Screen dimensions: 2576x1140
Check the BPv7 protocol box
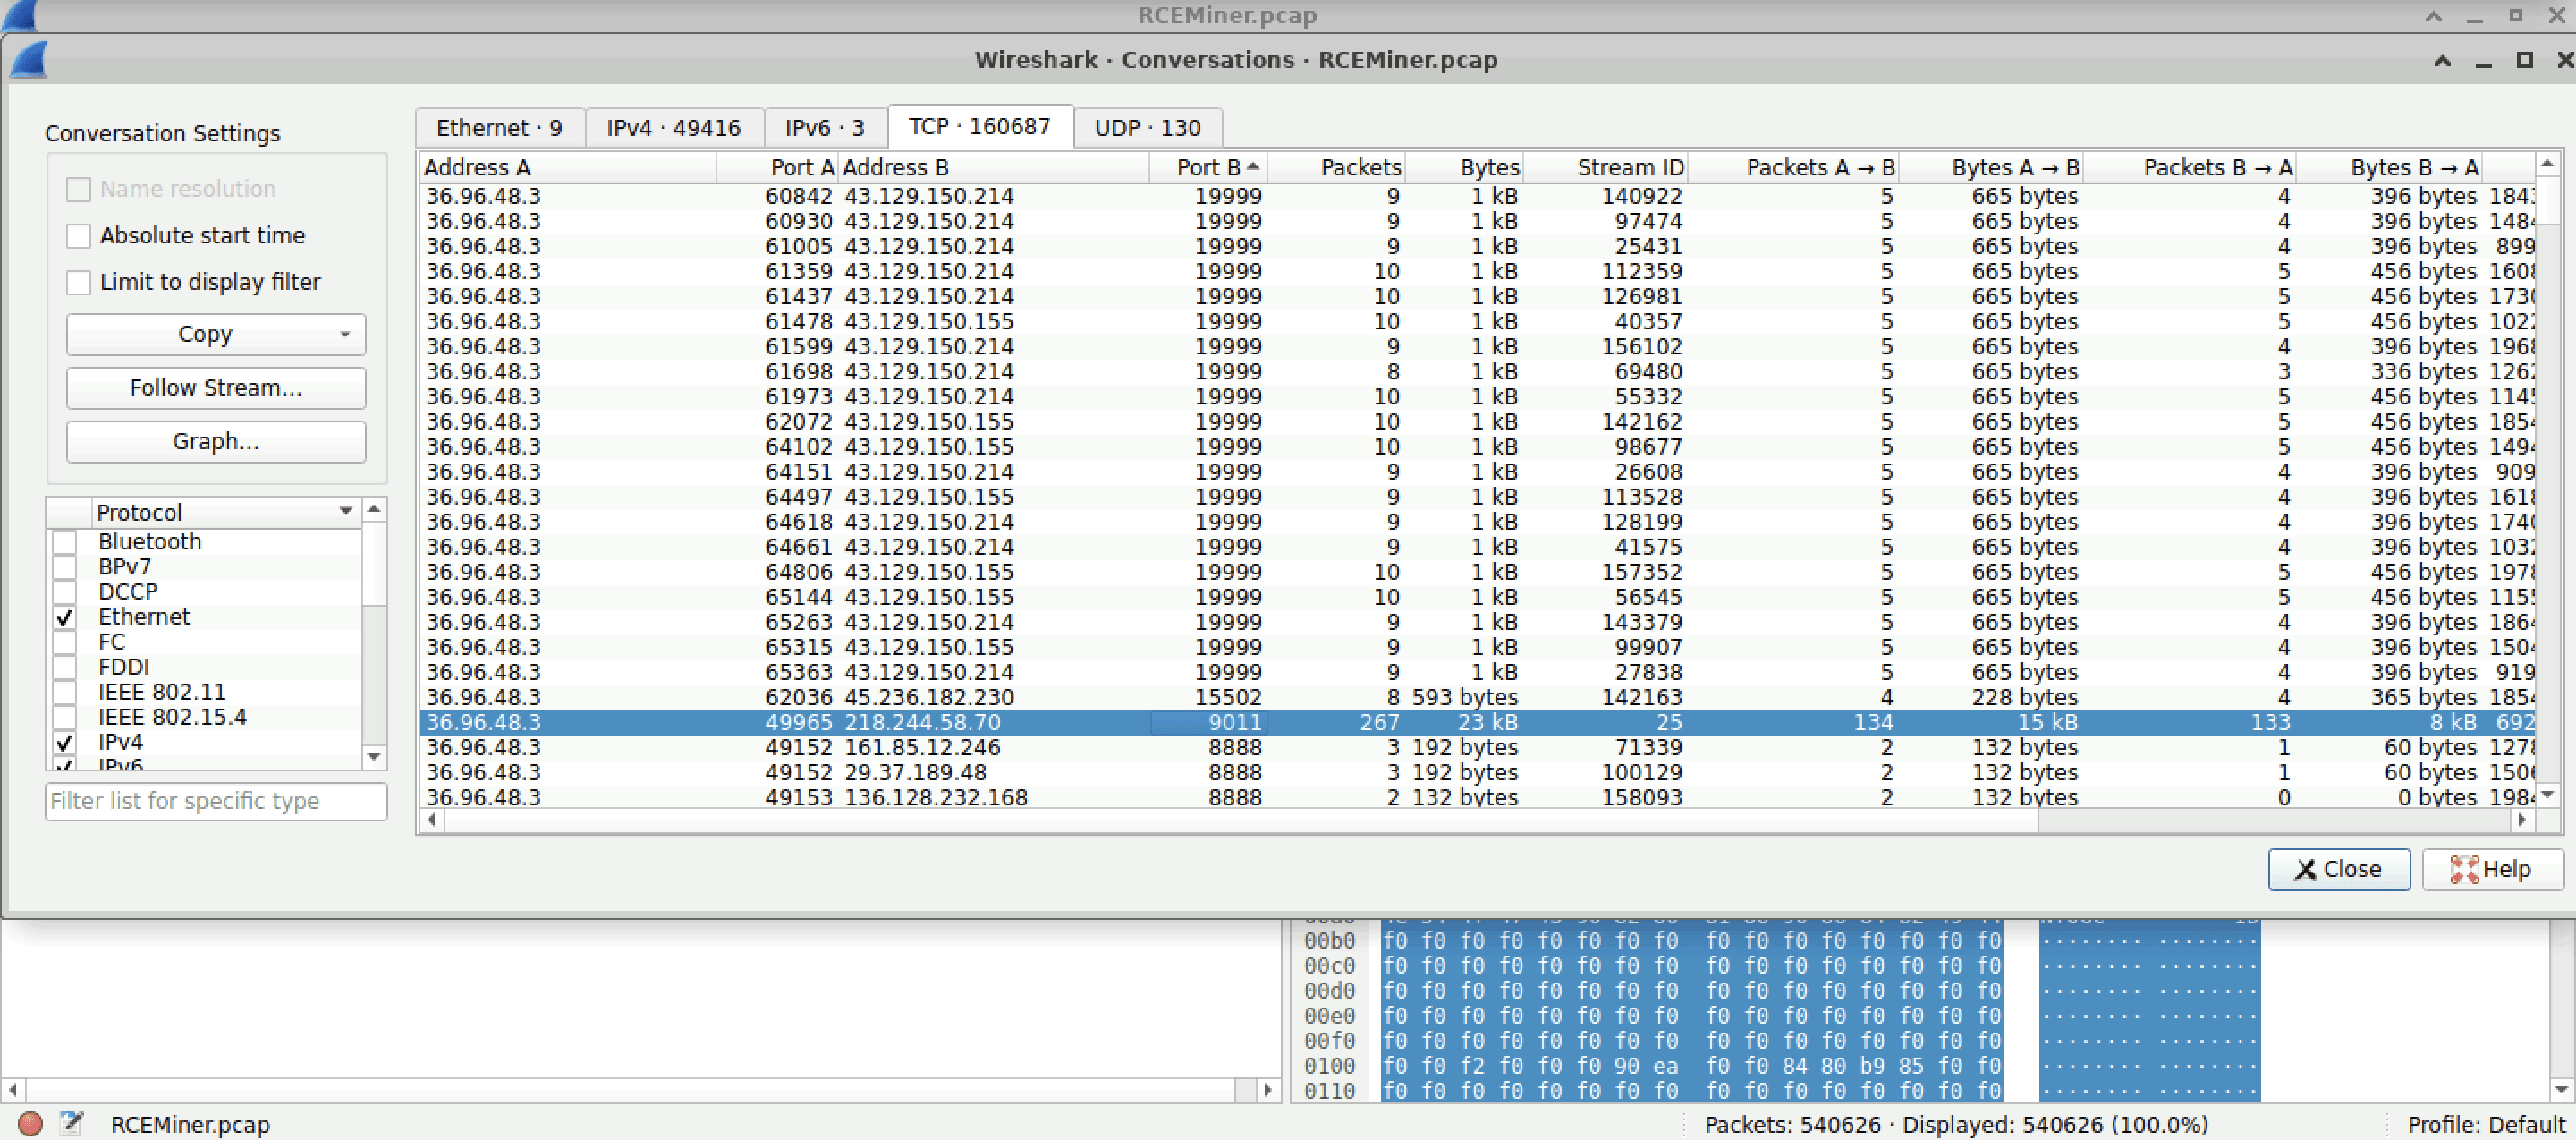(64, 567)
